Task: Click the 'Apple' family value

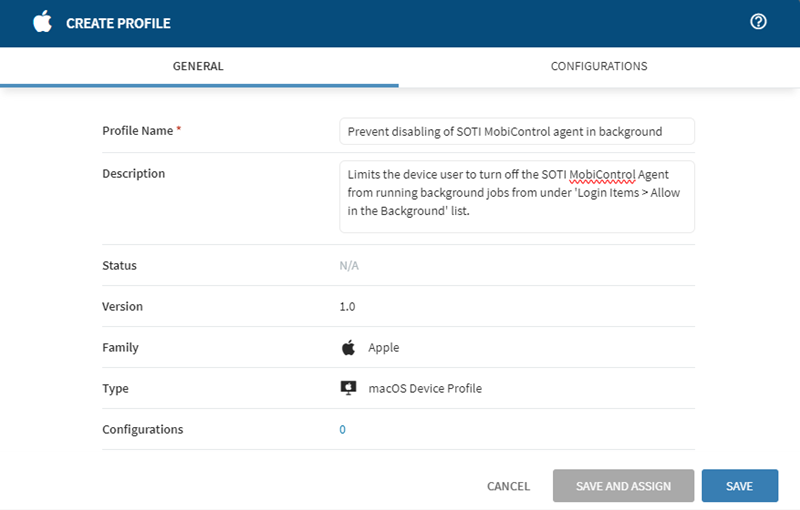Action: 384,347
